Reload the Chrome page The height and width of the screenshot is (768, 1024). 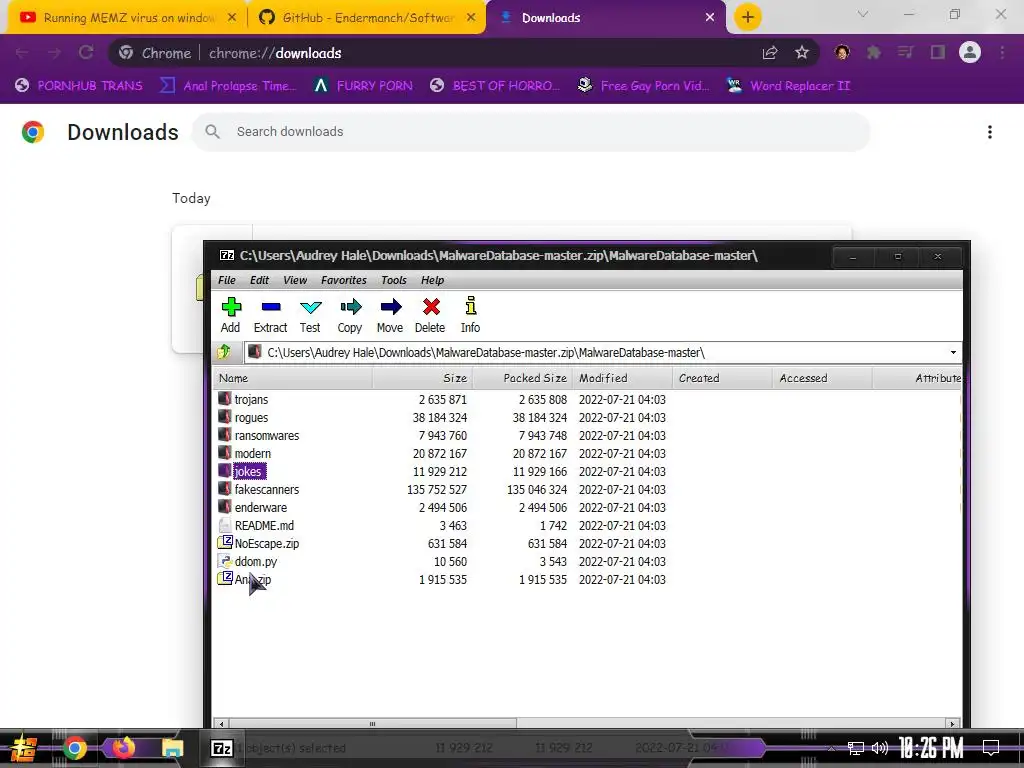(86, 53)
